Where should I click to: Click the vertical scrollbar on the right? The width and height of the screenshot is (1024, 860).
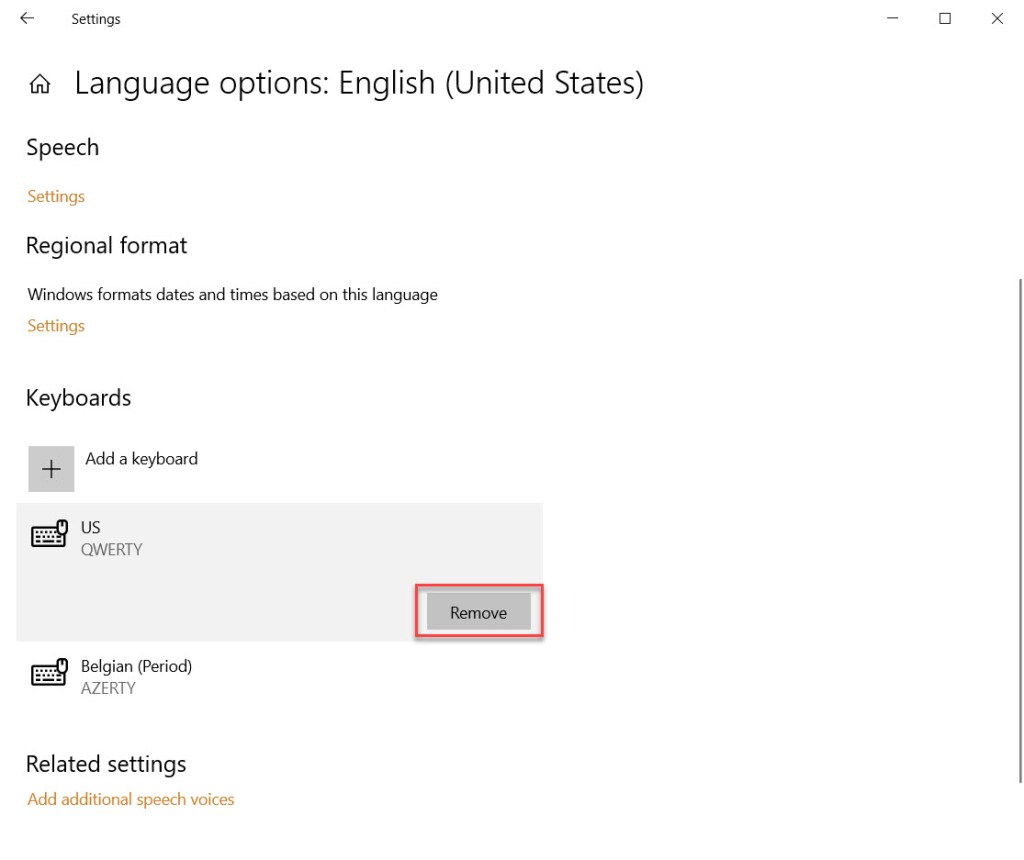coord(1019,530)
